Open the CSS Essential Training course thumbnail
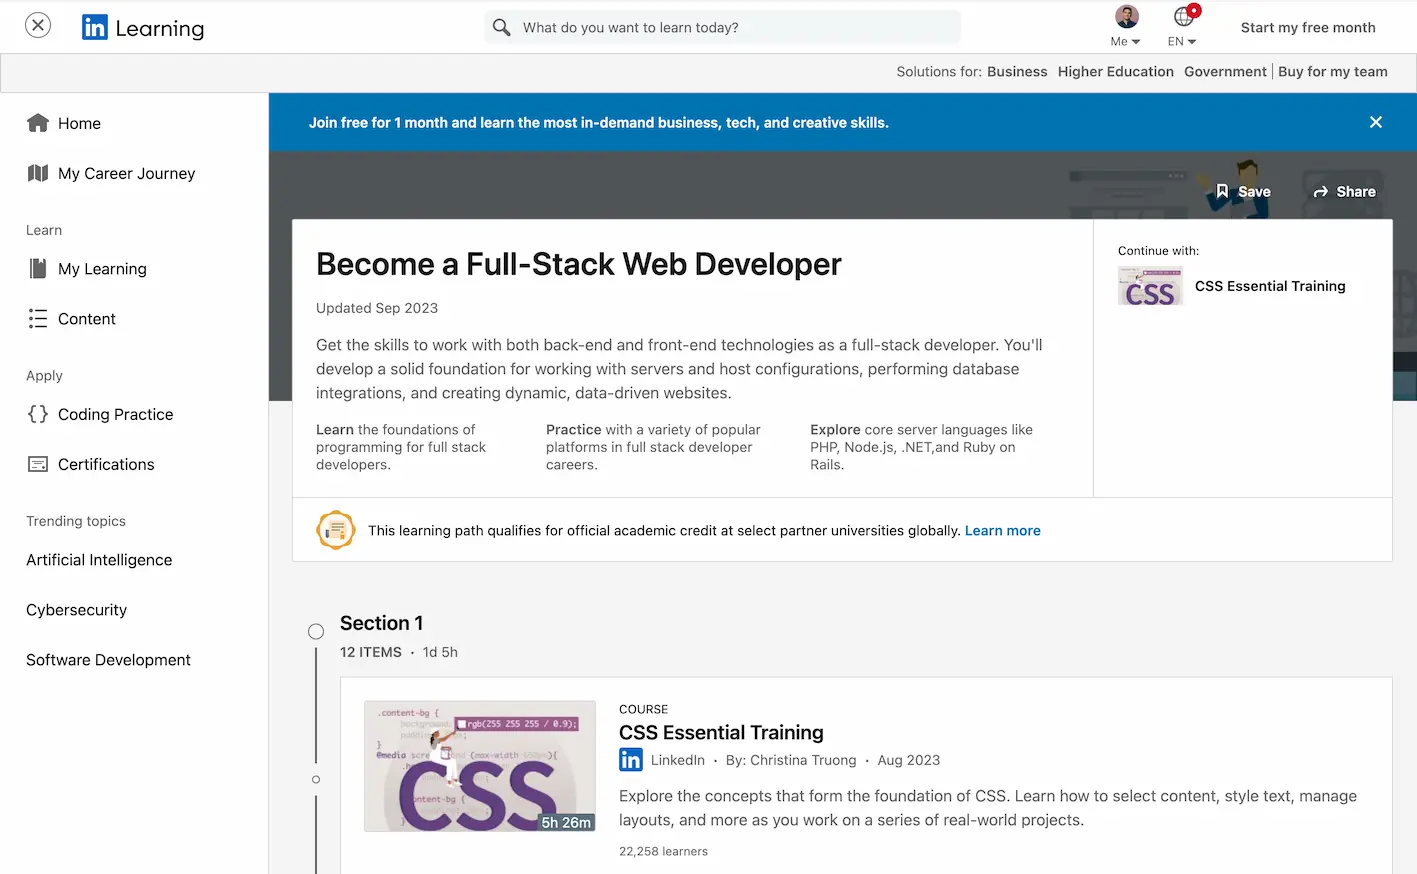The width and height of the screenshot is (1417, 874). pyautogui.click(x=479, y=766)
